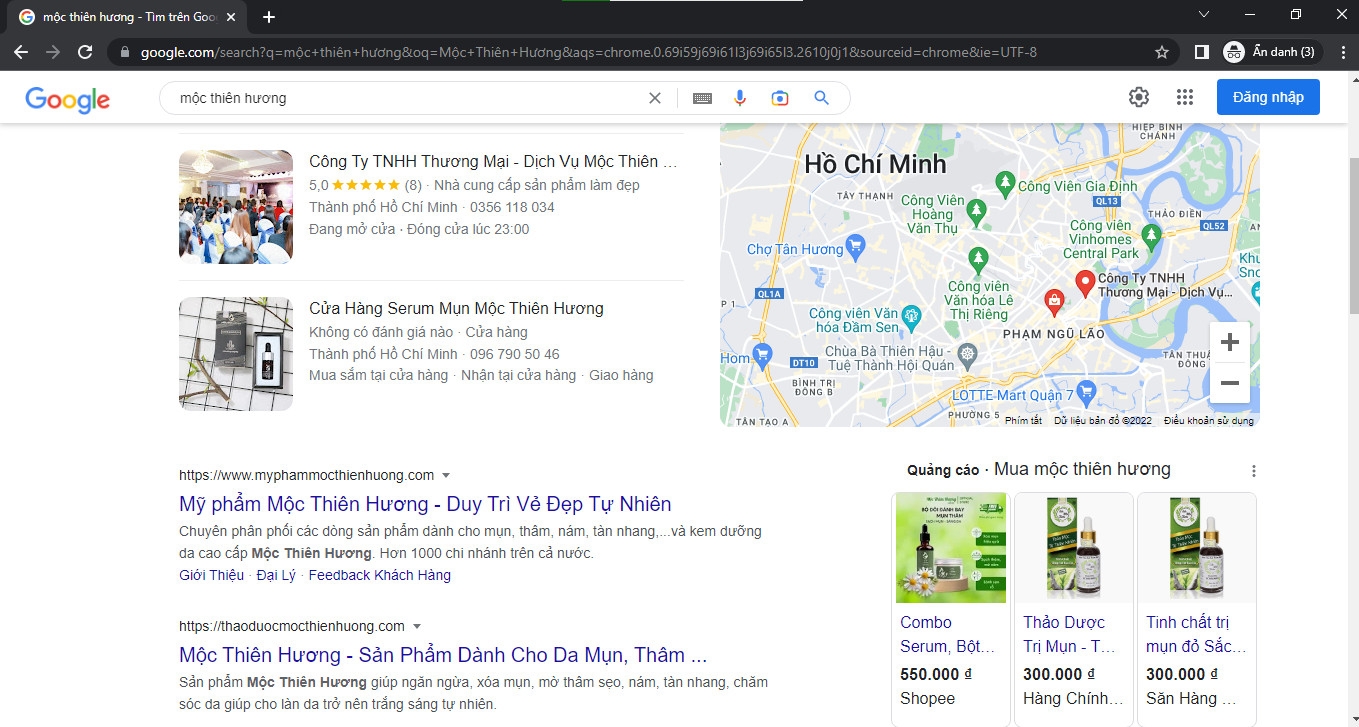Open Google settings gear

pyautogui.click(x=1139, y=97)
